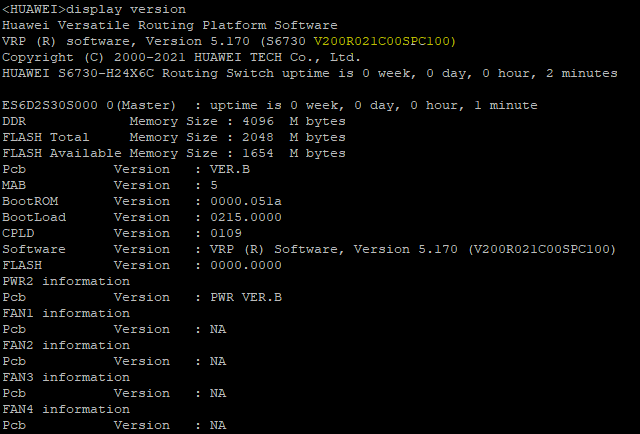This screenshot has width=640, height=434.
Task: Click the CPLD version 0109
Action: coord(226,233)
